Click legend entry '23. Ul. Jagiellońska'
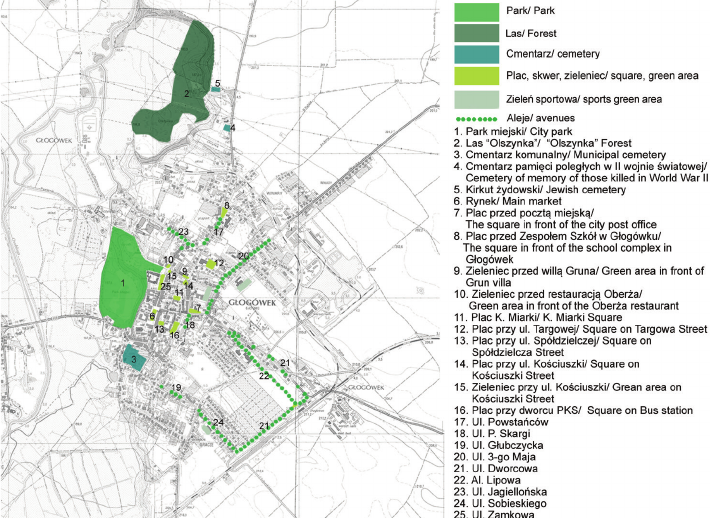 coord(501,492)
